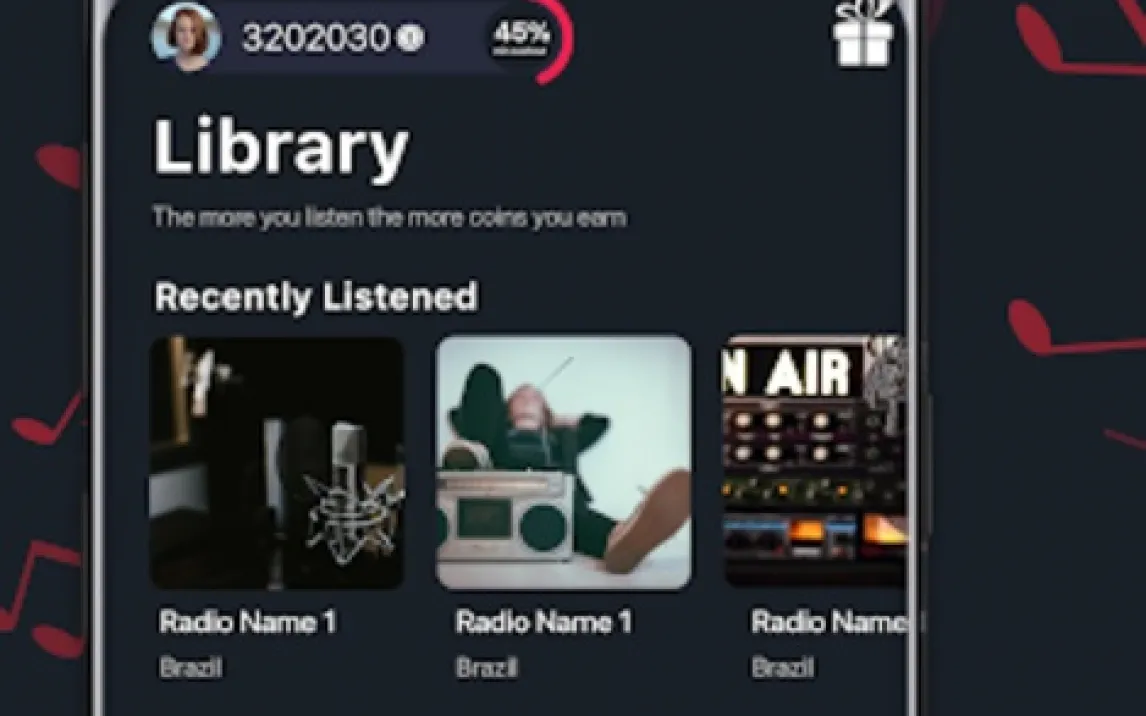
Task: Open the ON AIR mixer station thumbnail
Action: pyautogui.click(x=814, y=461)
